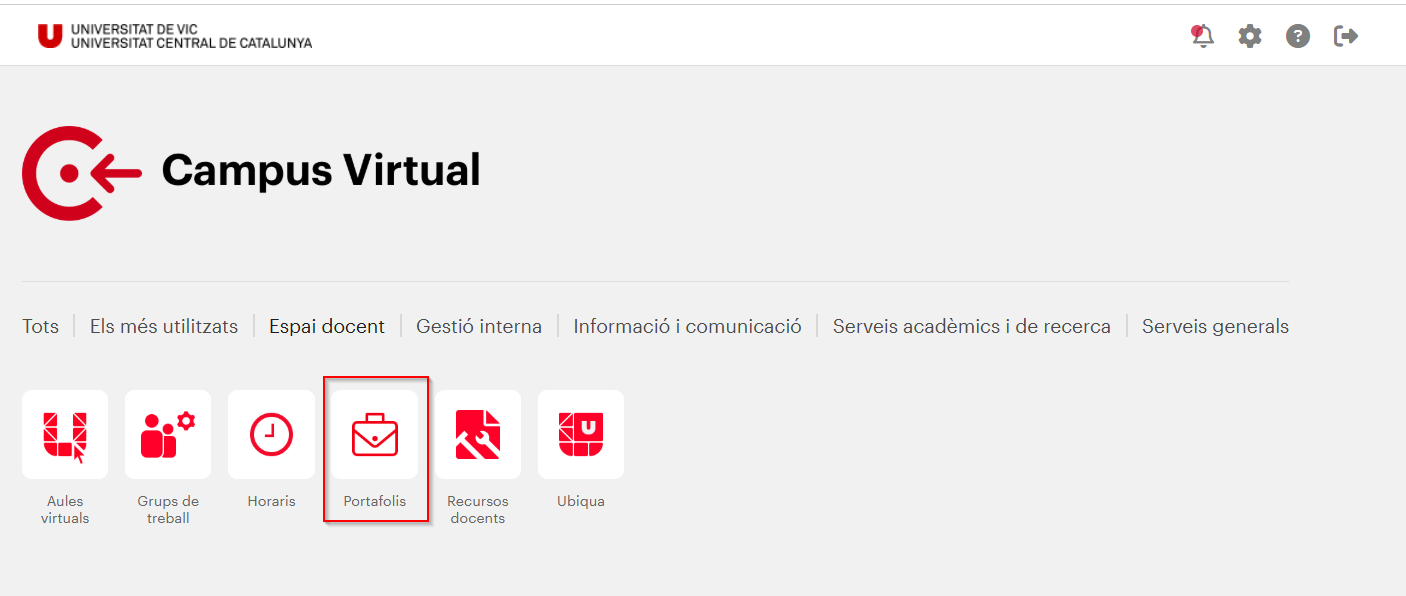Switch to Informació i comunicació tab
Image resolution: width=1406 pixels, height=596 pixels.
pos(687,326)
